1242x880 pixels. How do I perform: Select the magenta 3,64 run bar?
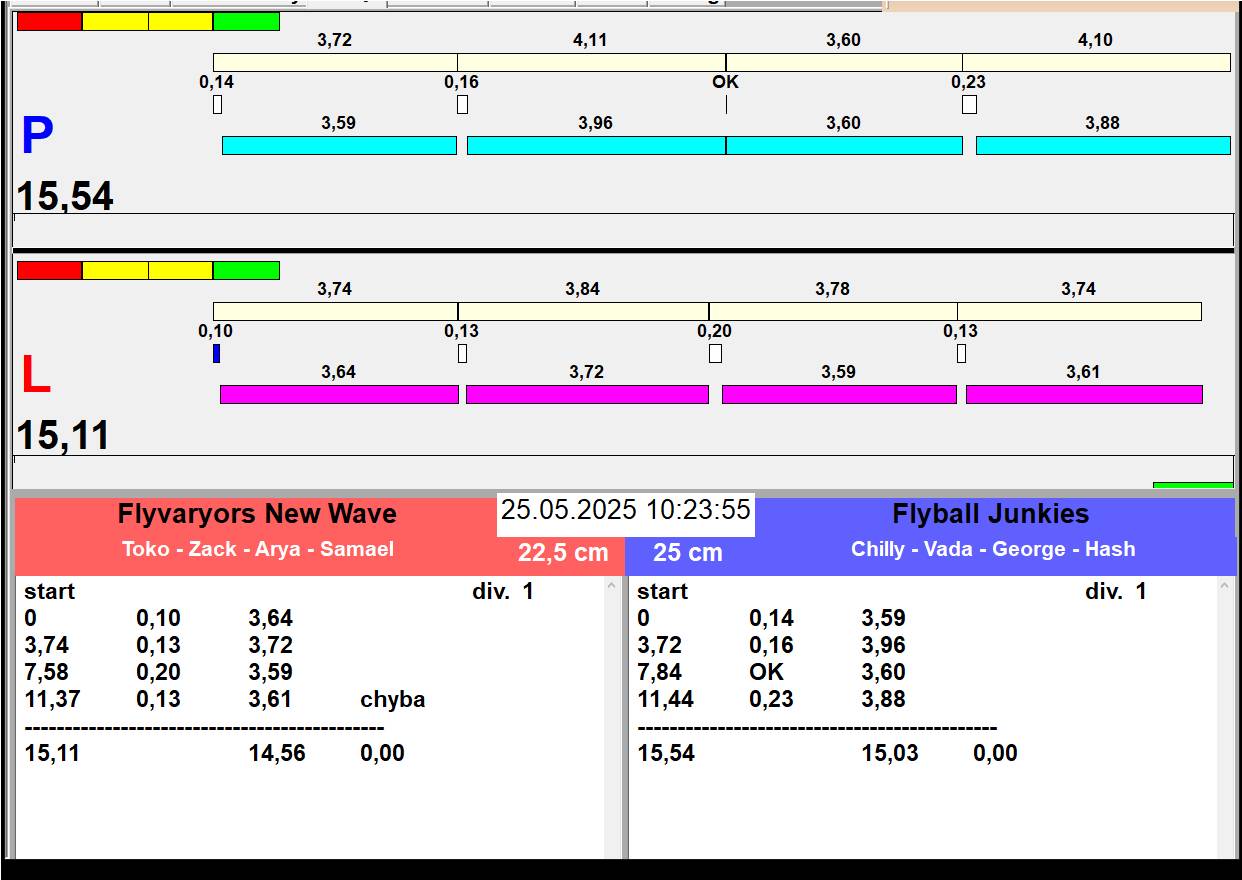339,394
